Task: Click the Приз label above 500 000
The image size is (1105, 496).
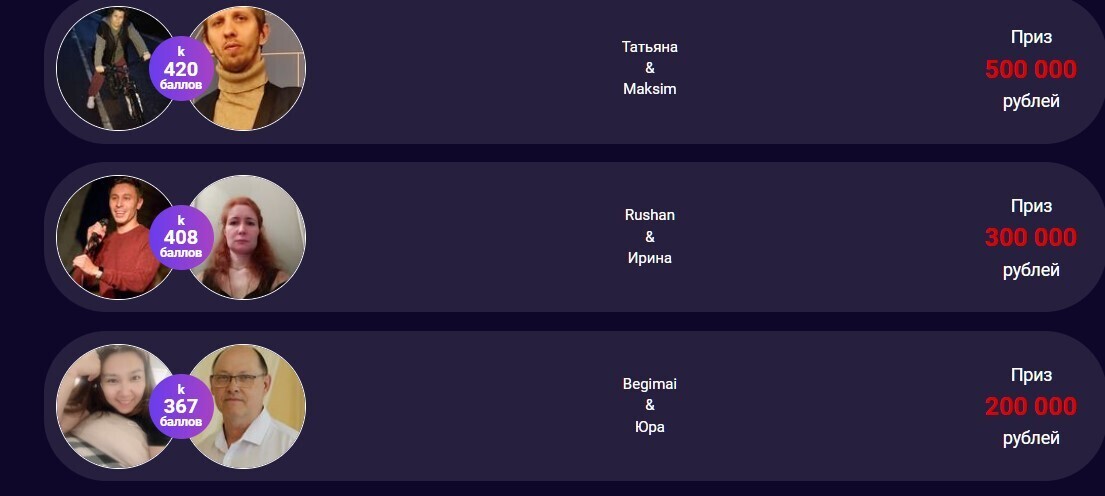Action: click(x=1031, y=37)
